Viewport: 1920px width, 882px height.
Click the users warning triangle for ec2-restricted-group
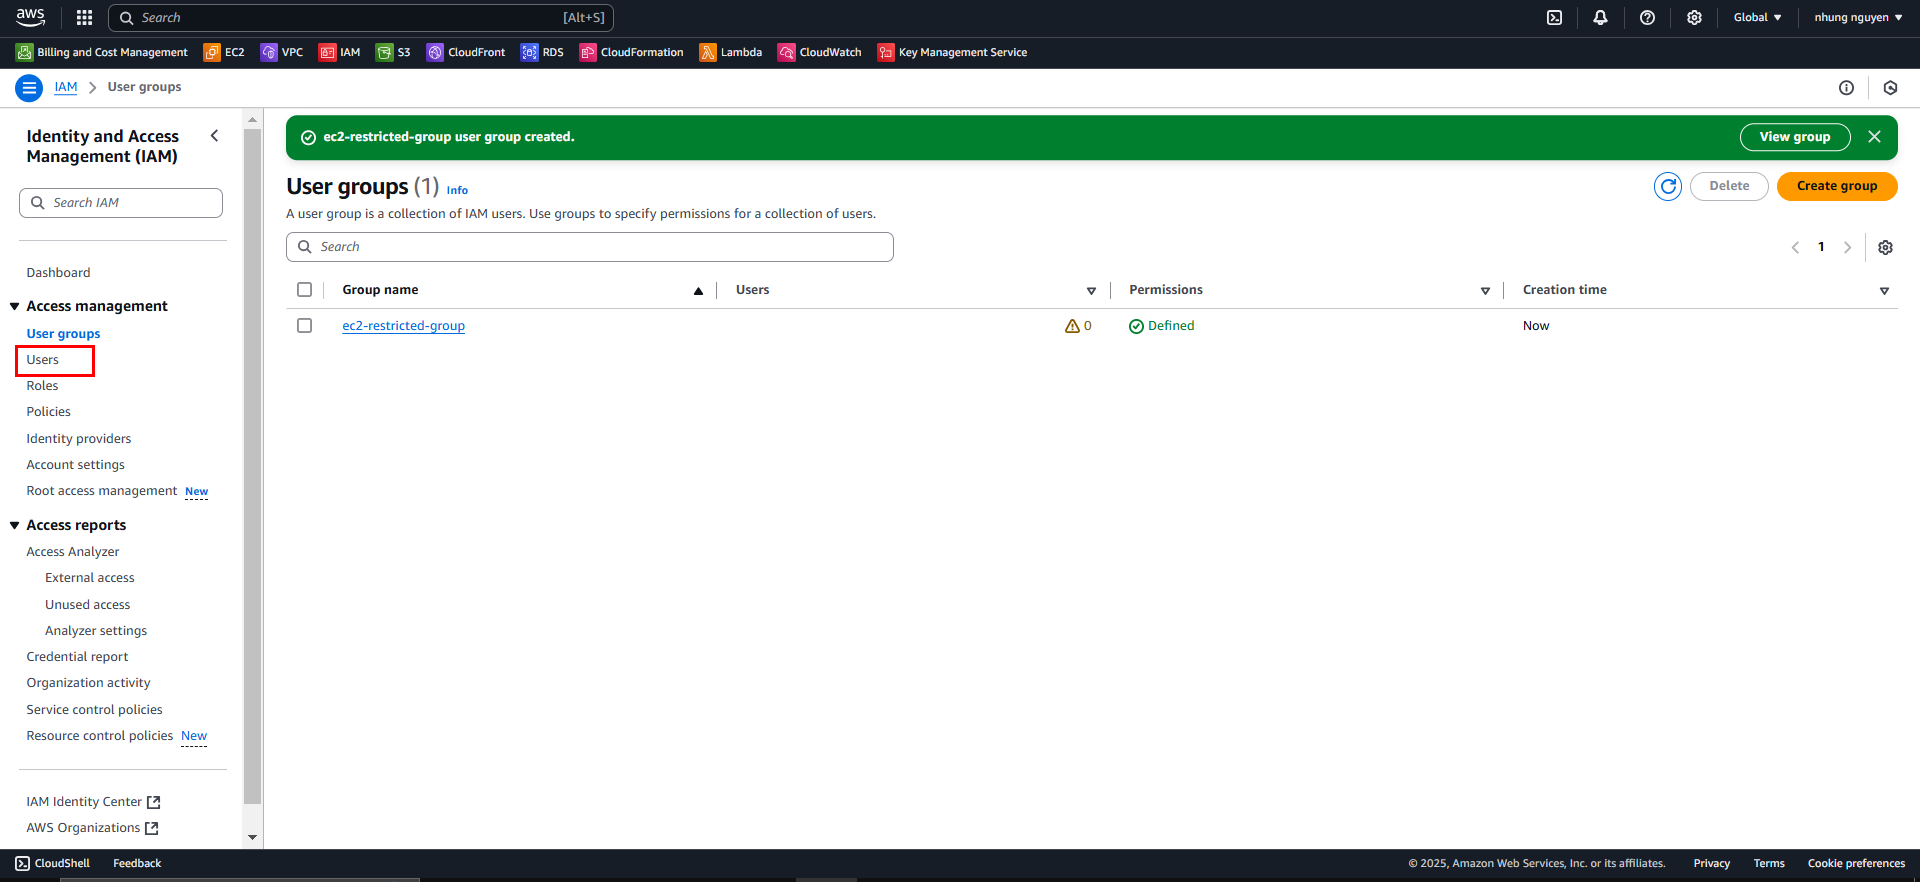[1072, 326]
